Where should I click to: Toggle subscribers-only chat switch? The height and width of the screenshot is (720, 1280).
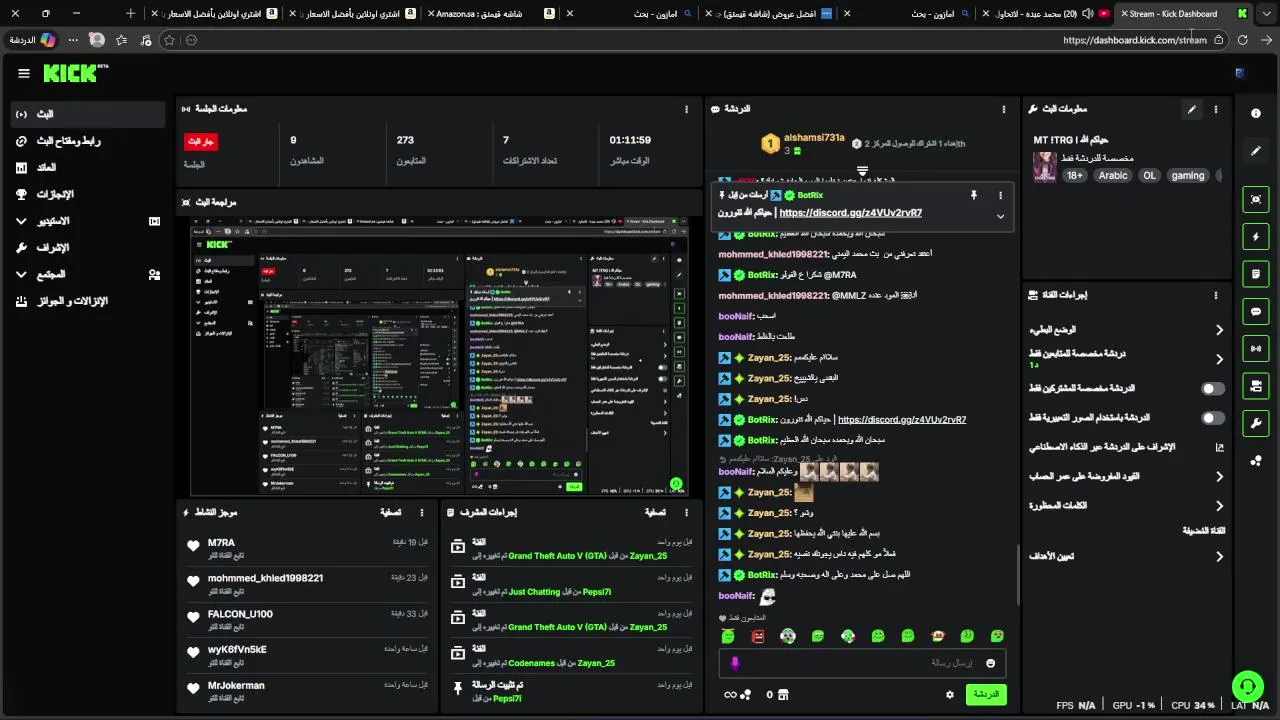coord(1213,388)
